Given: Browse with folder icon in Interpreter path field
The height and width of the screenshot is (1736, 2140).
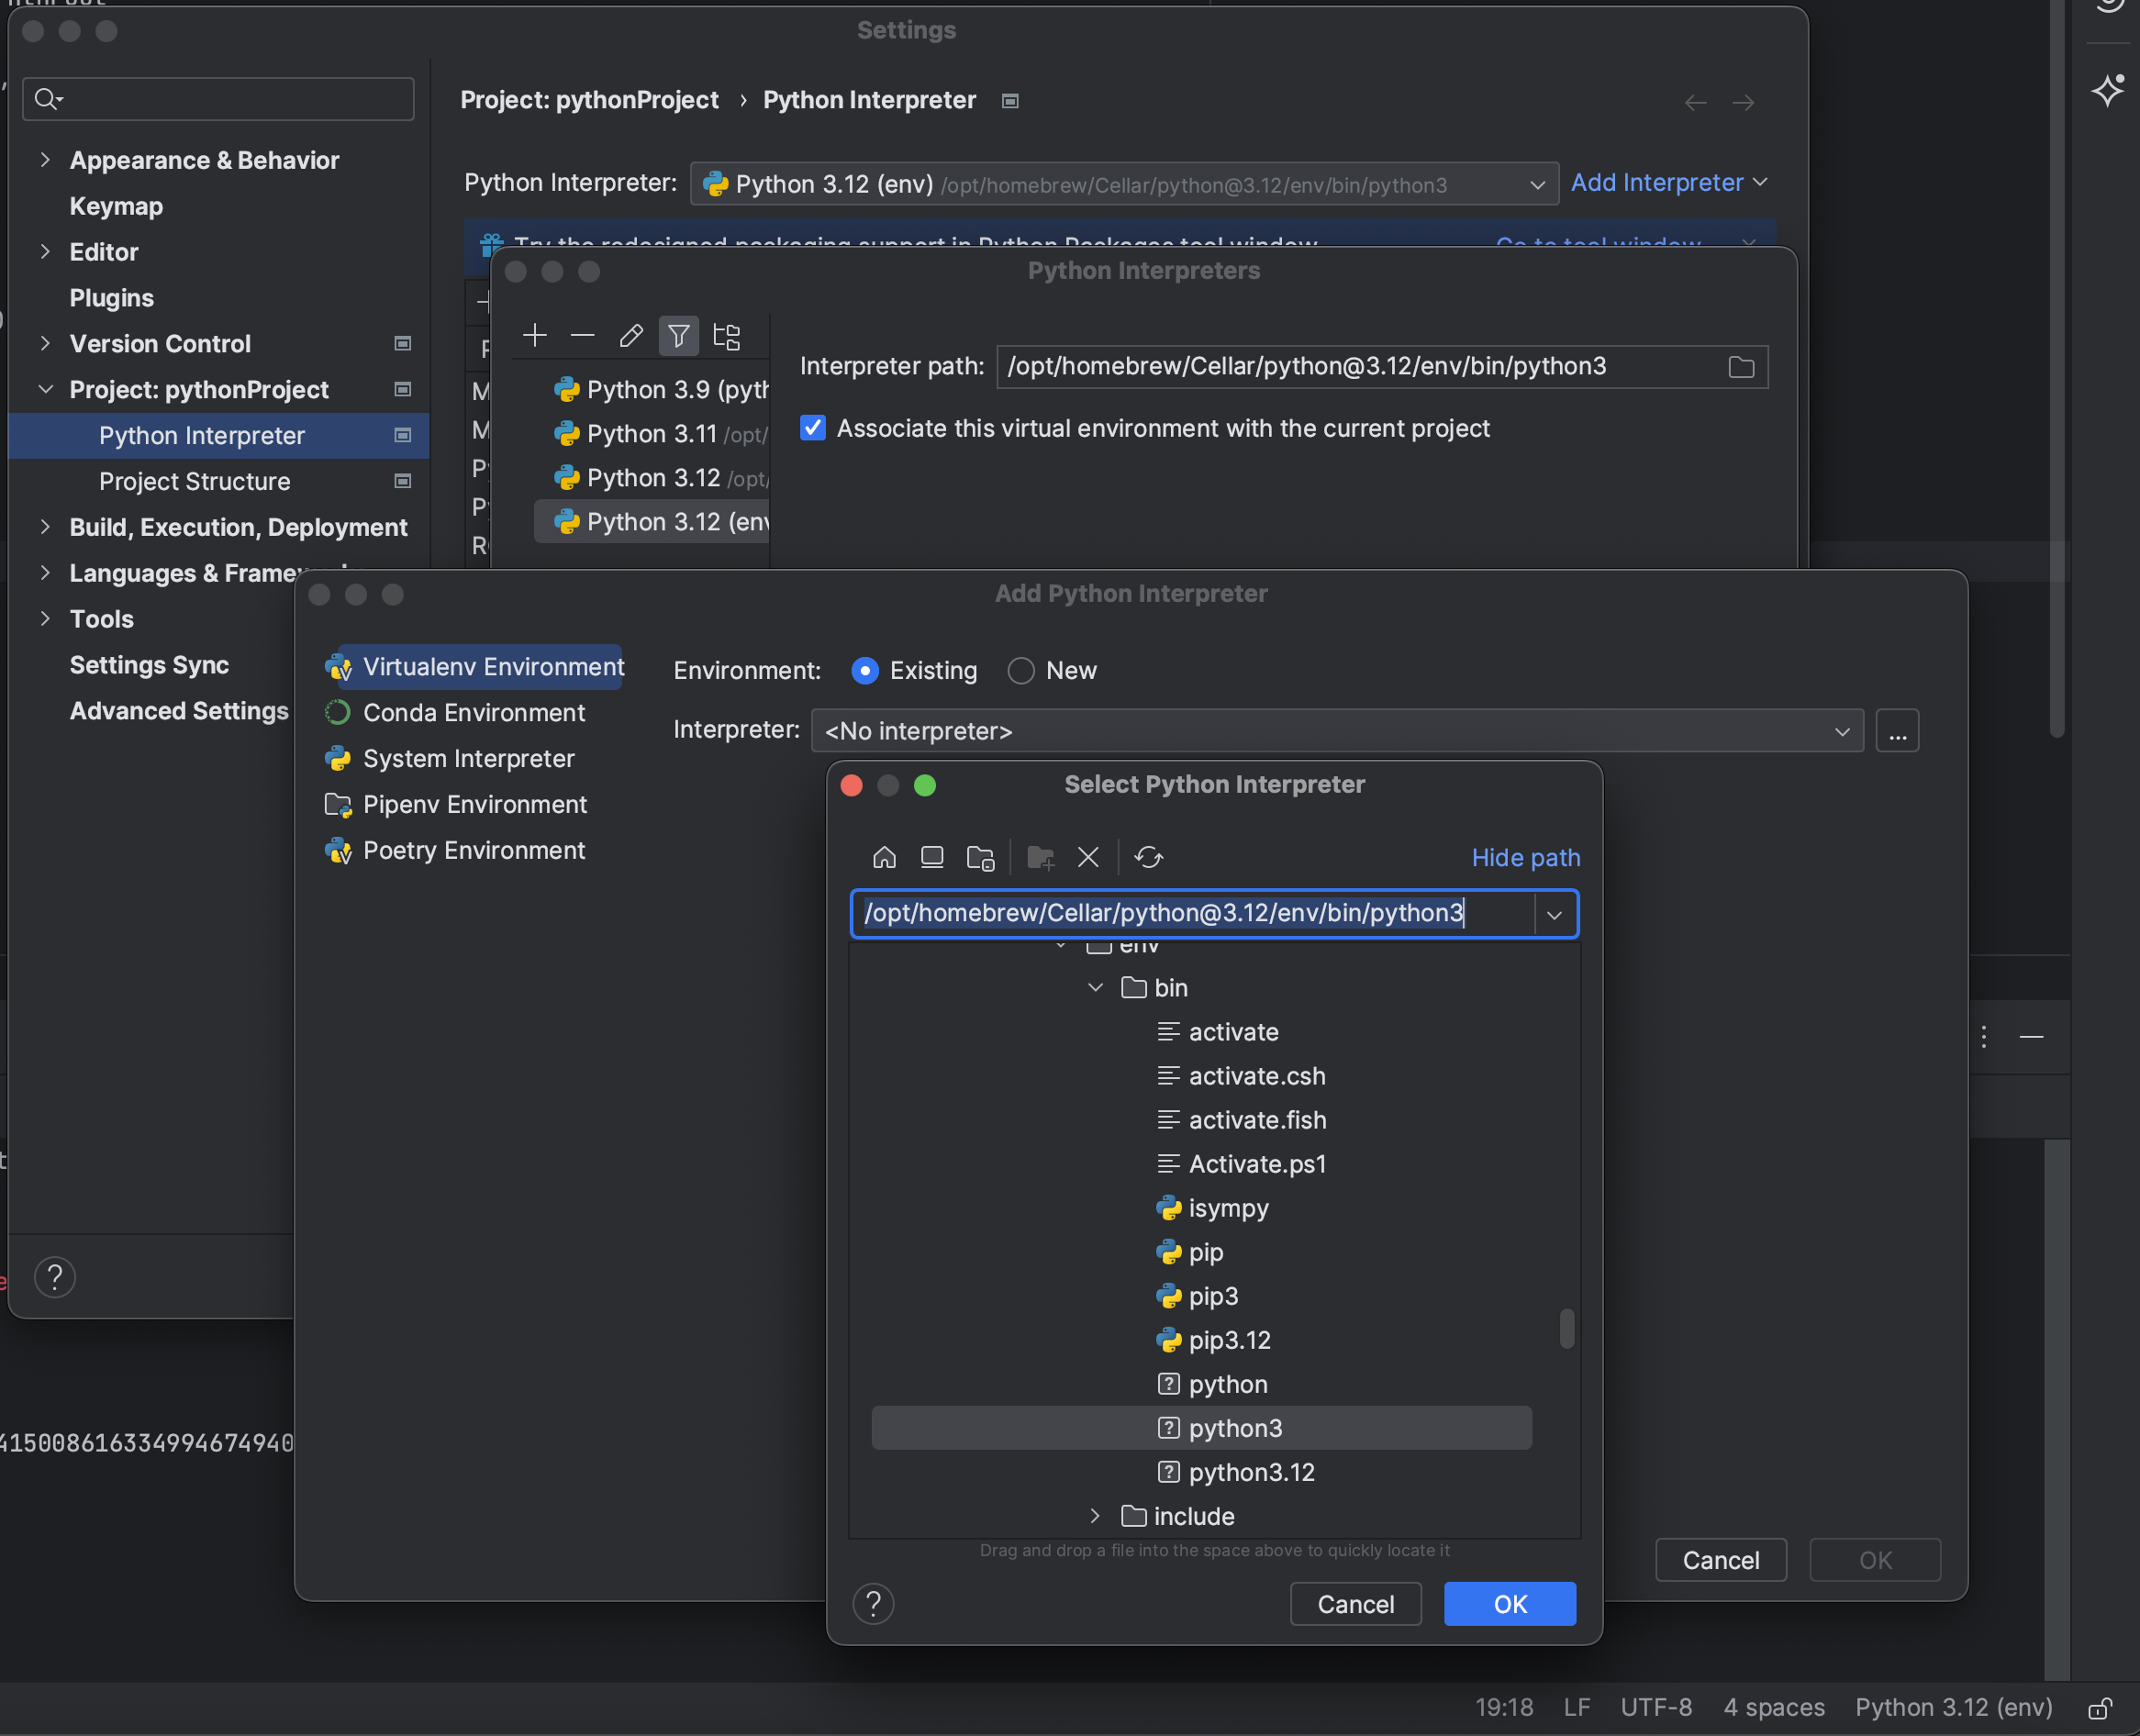Looking at the screenshot, I should (1741, 367).
